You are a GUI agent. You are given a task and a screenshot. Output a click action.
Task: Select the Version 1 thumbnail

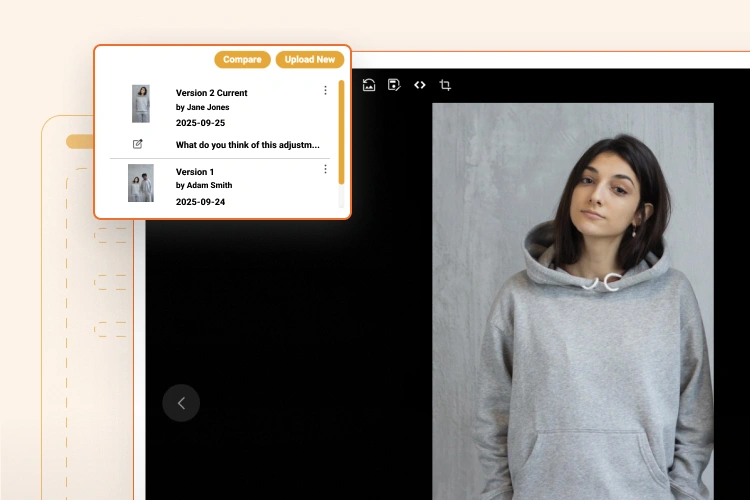(x=141, y=183)
